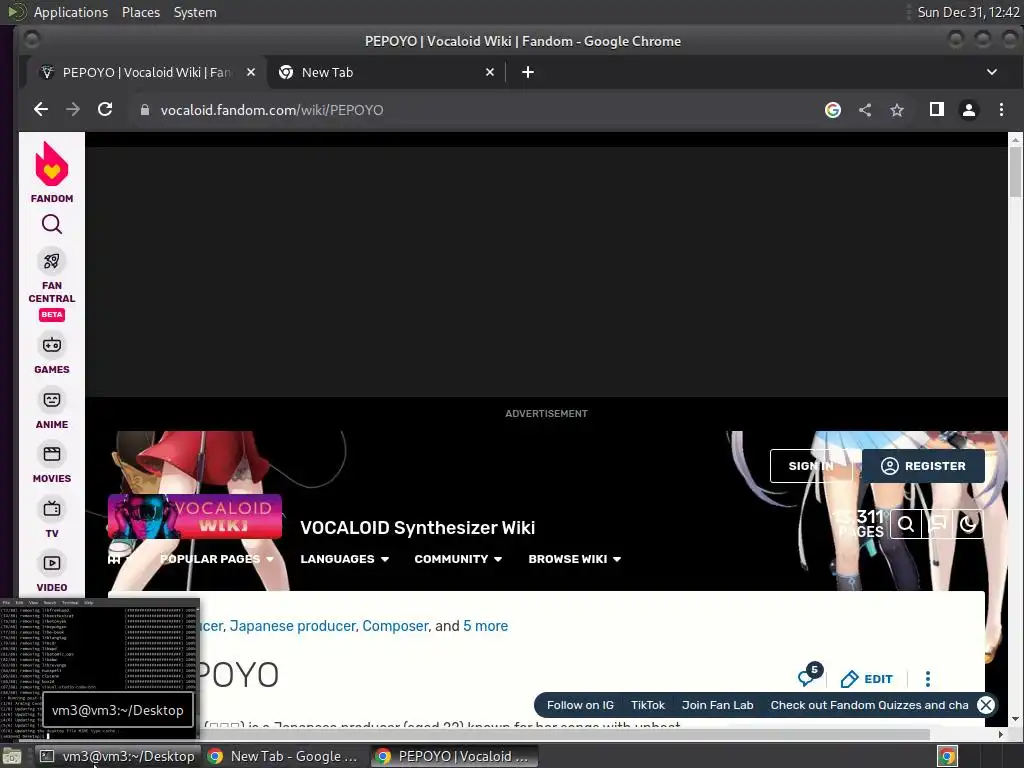Switch to vm3 Desktop terminal in taskbar

point(118,756)
